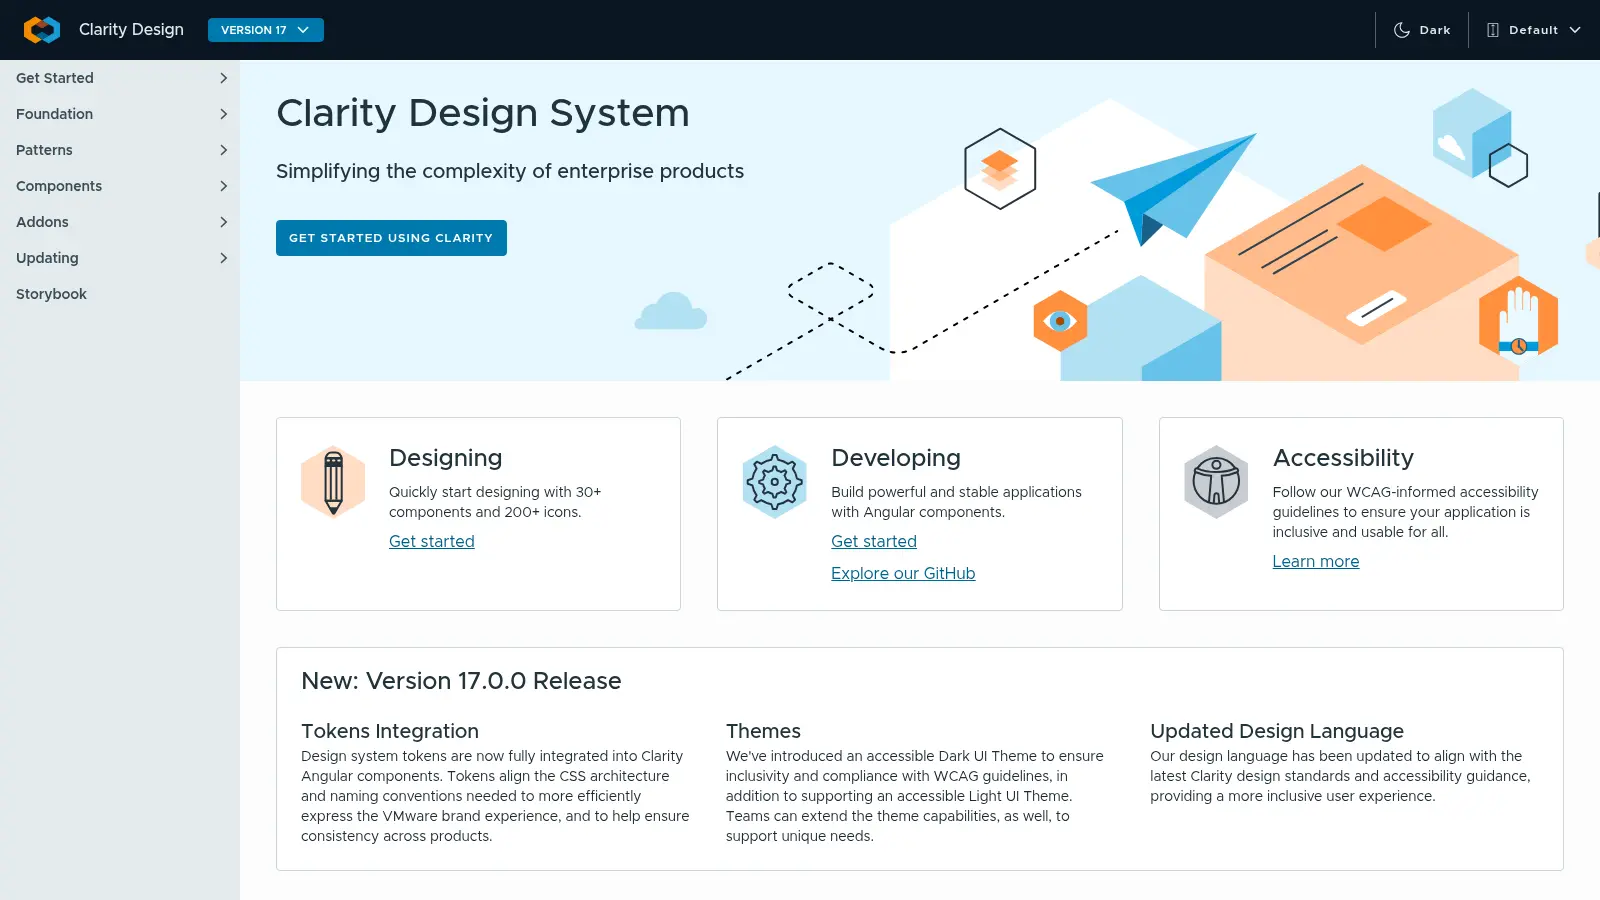1600x900 pixels.
Task: Follow the Designing Get started link
Action: coord(432,542)
